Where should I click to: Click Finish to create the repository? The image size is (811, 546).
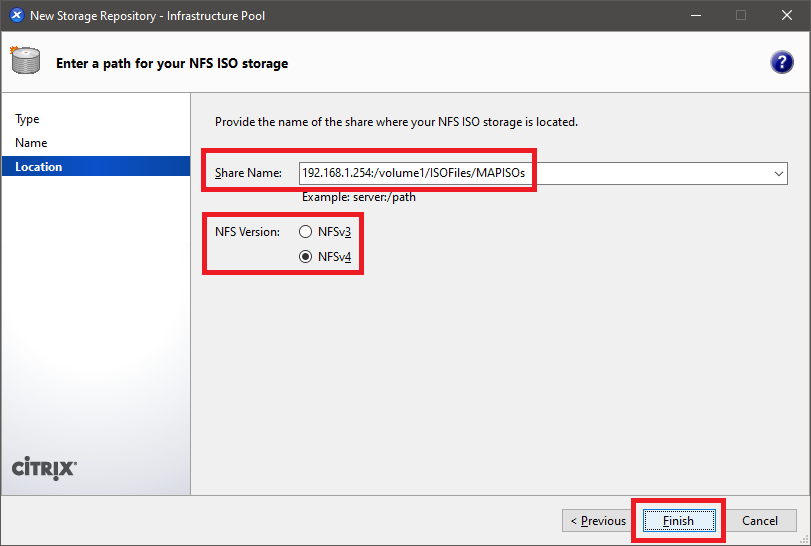[678, 521]
